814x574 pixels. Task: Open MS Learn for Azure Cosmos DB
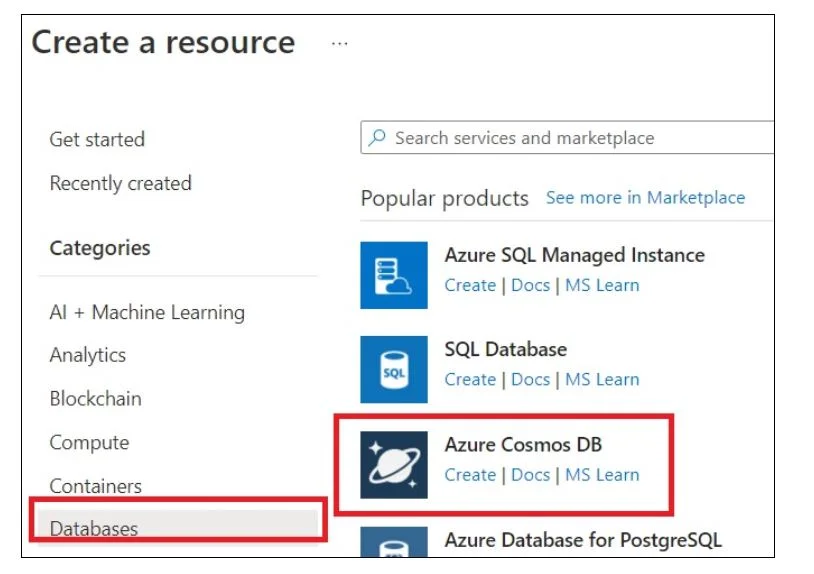[x=602, y=475]
